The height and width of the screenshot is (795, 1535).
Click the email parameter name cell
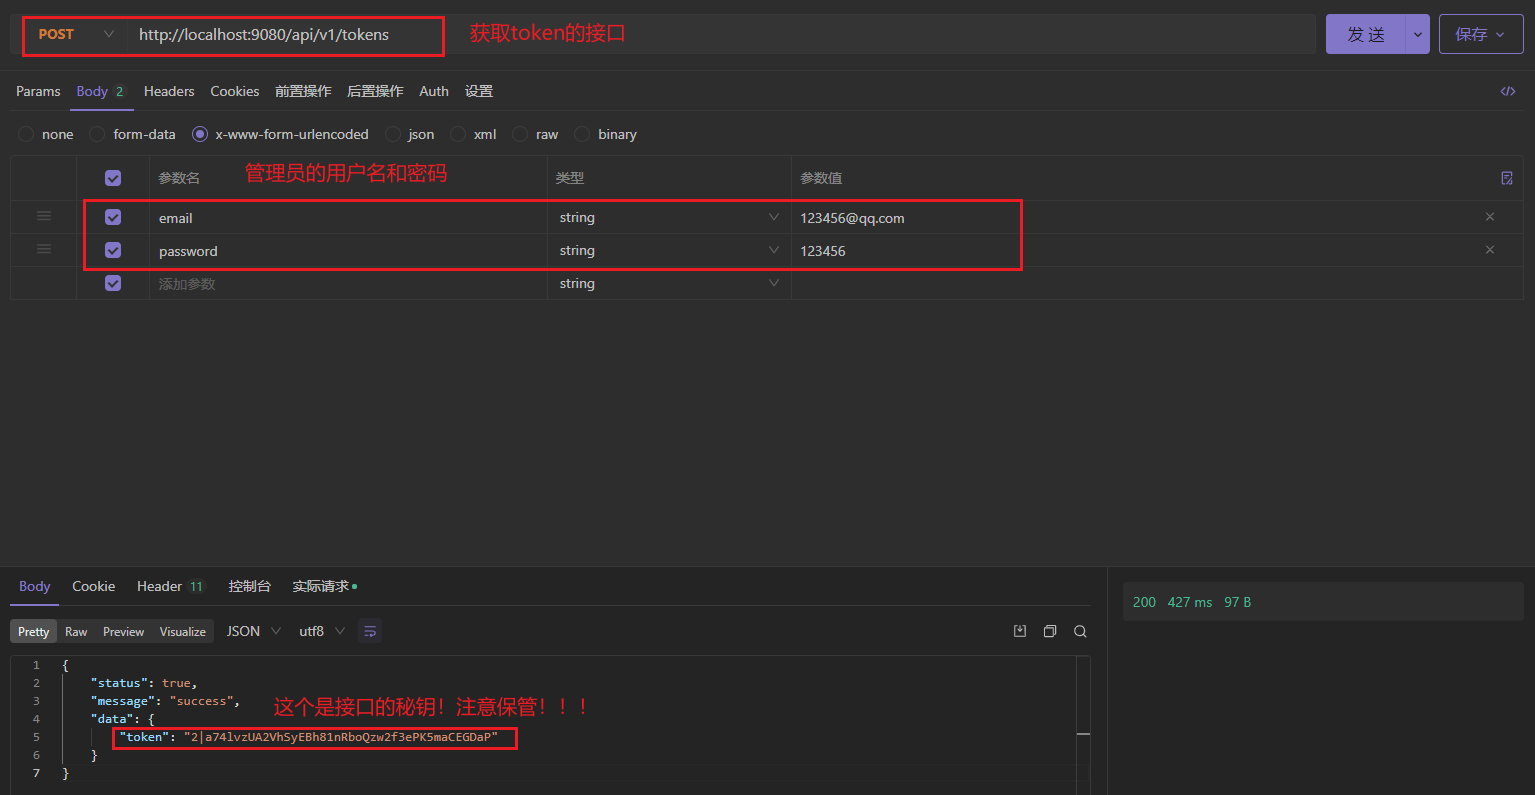(x=348, y=217)
